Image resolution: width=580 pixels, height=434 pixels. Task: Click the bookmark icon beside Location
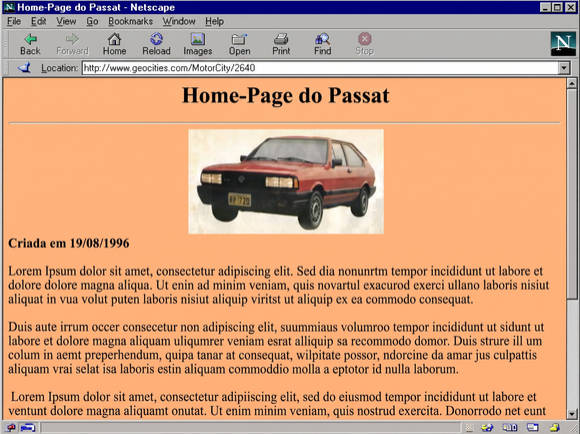(x=24, y=68)
